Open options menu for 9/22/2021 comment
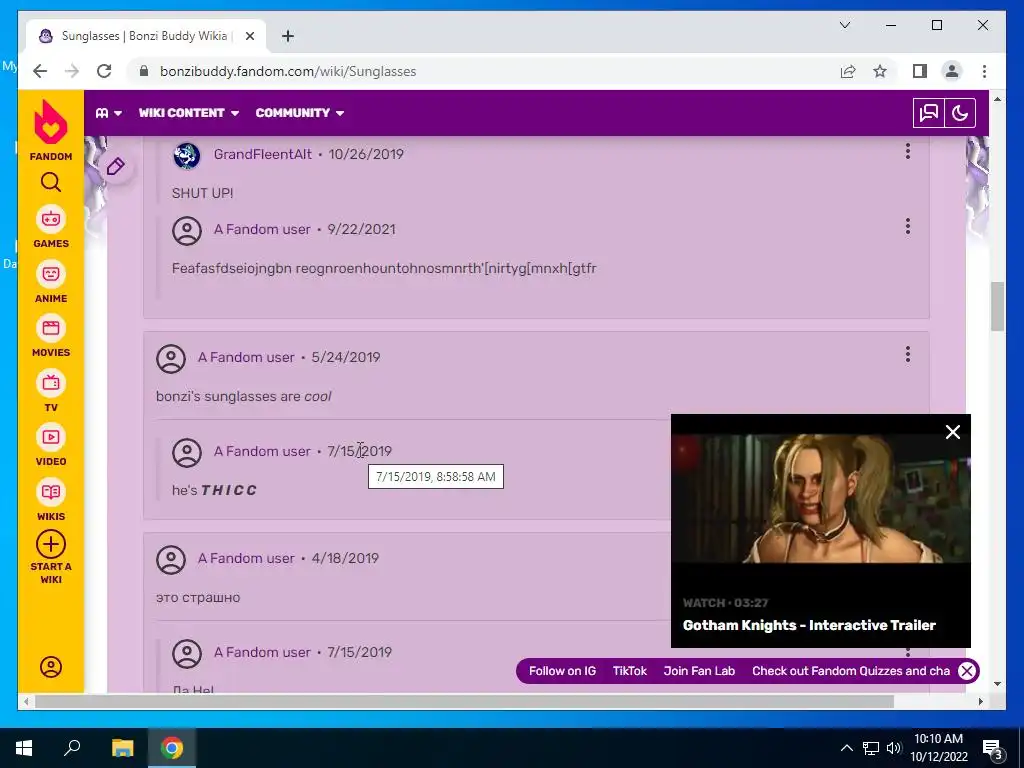The image size is (1024, 768). coord(908,227)
